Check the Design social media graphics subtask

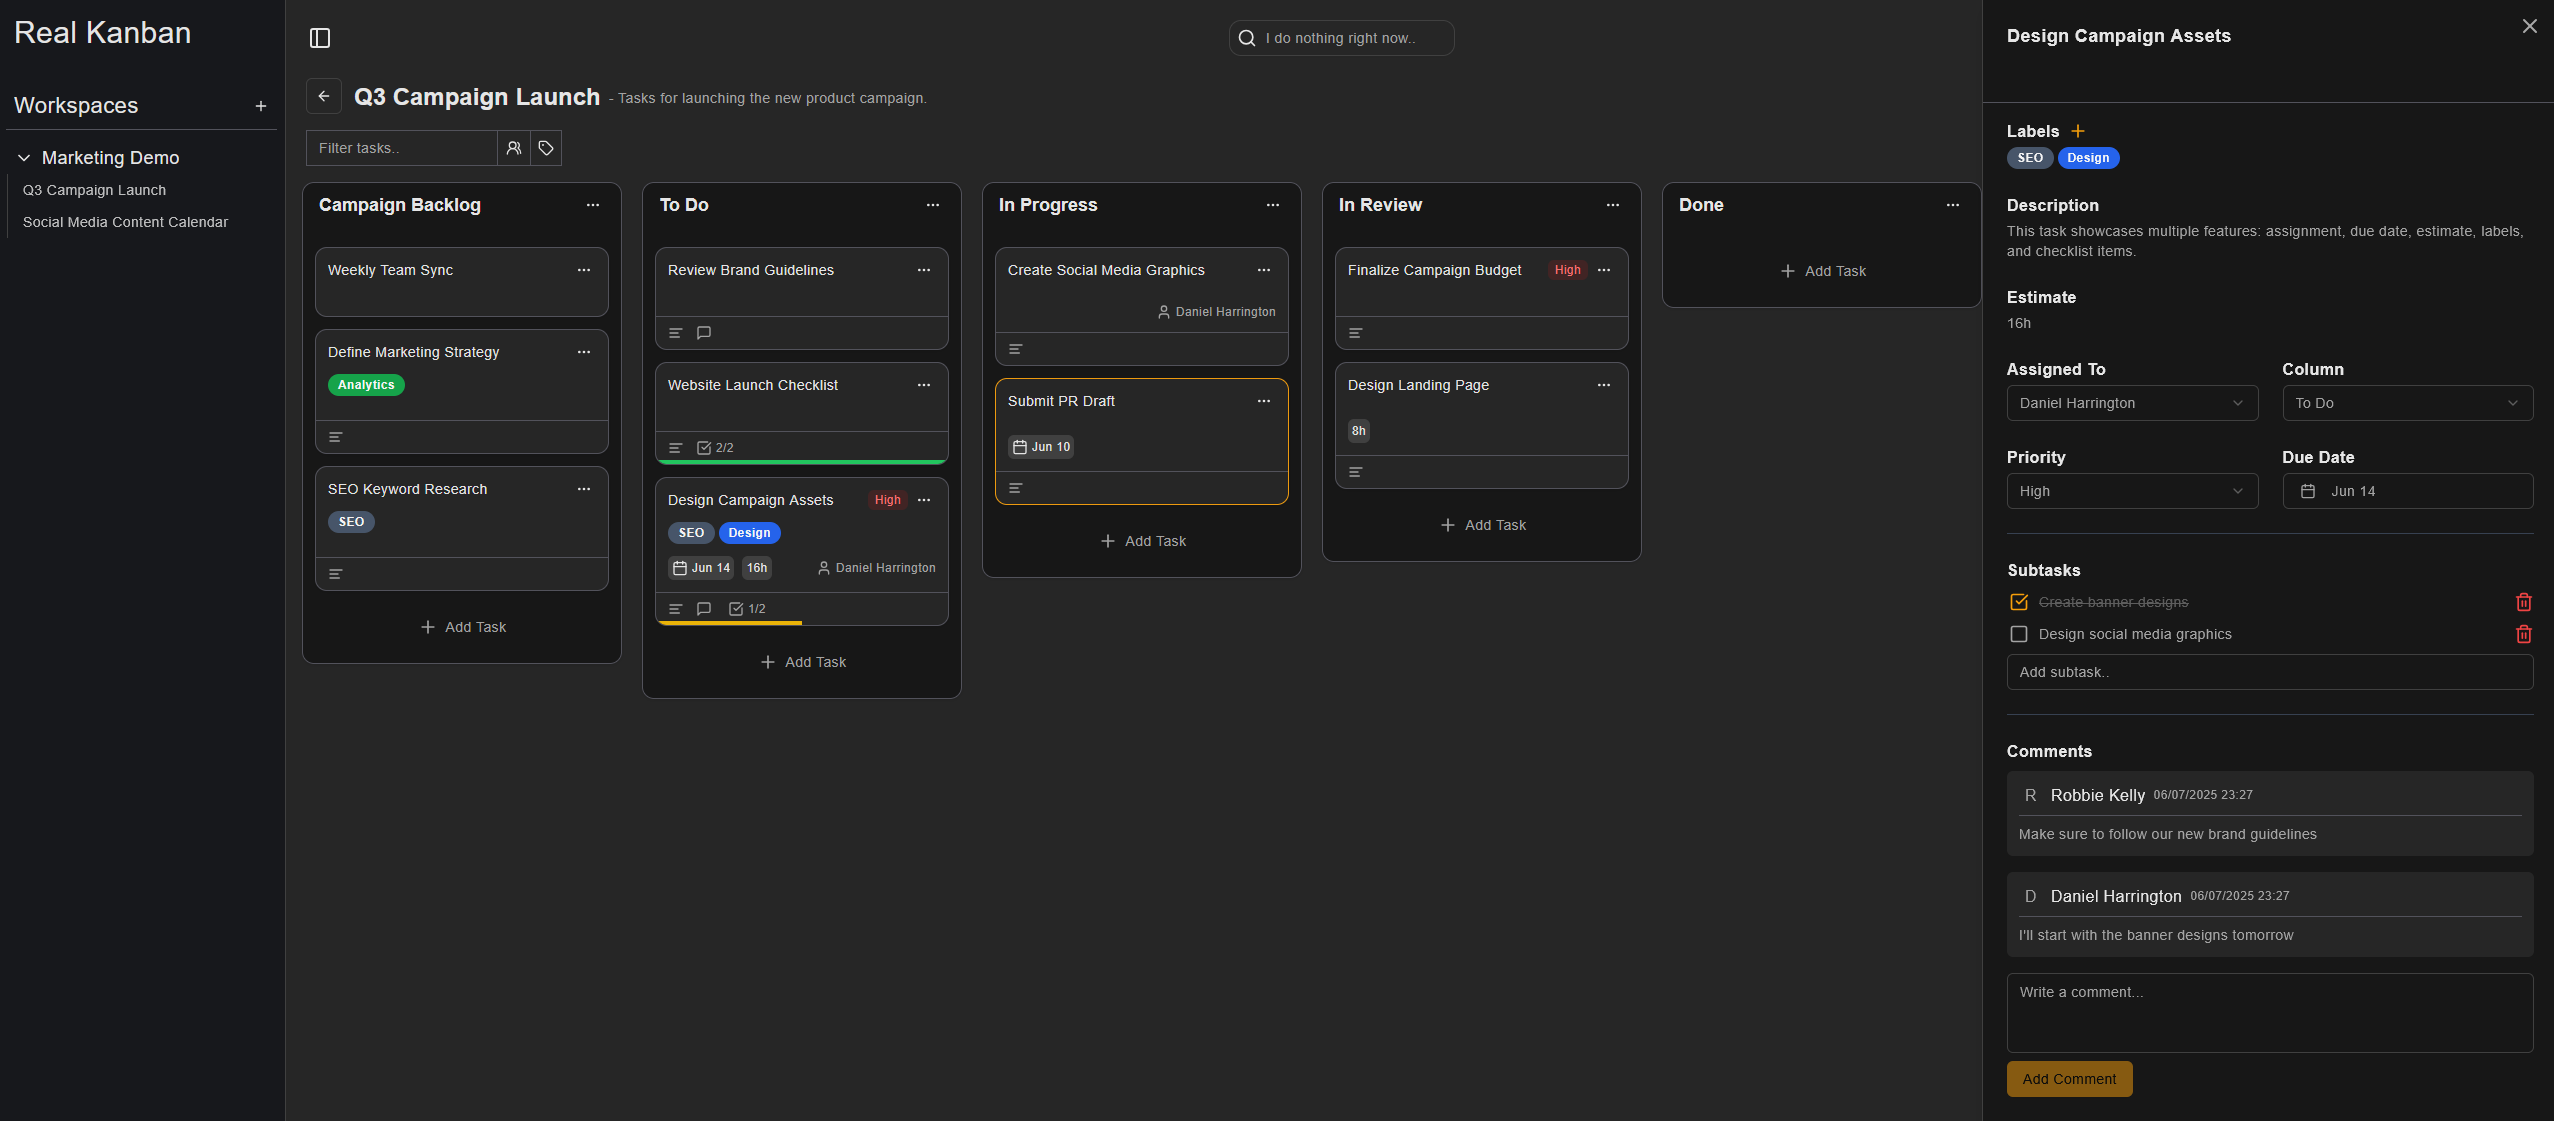(x=2019, y=634)
